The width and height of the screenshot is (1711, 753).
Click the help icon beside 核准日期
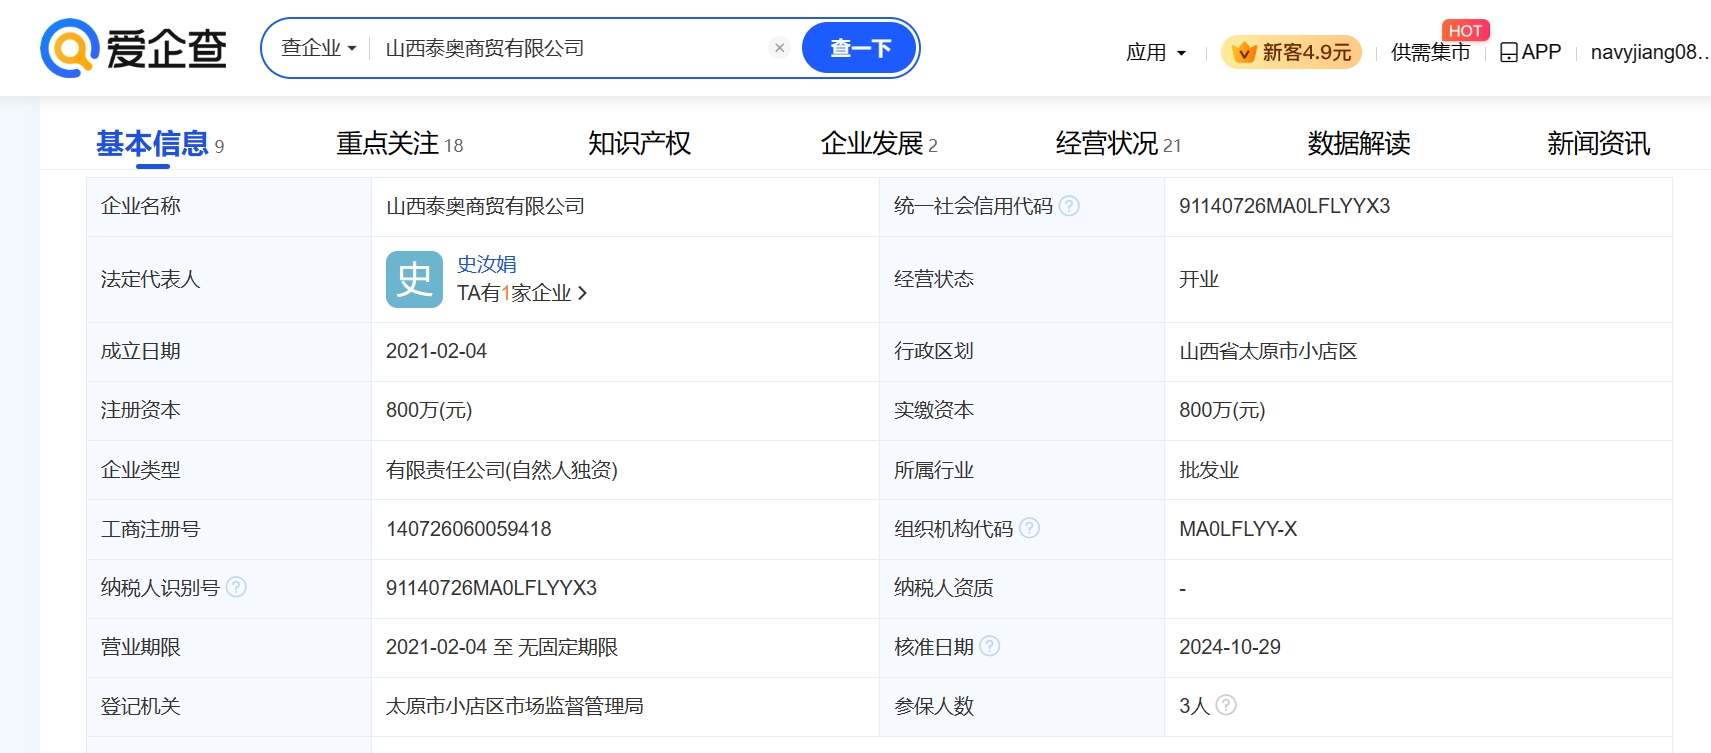tap(989, 646)
